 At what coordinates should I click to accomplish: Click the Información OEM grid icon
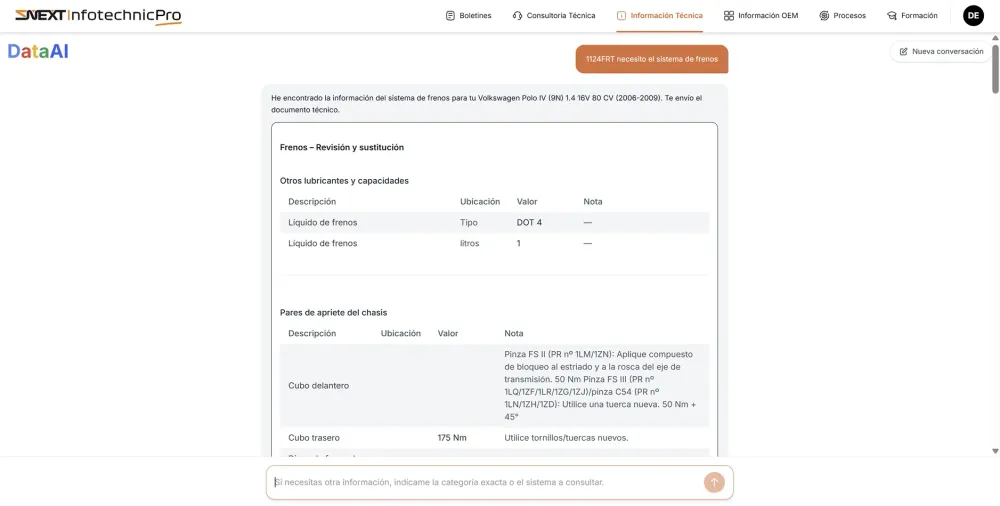[729, 16]
